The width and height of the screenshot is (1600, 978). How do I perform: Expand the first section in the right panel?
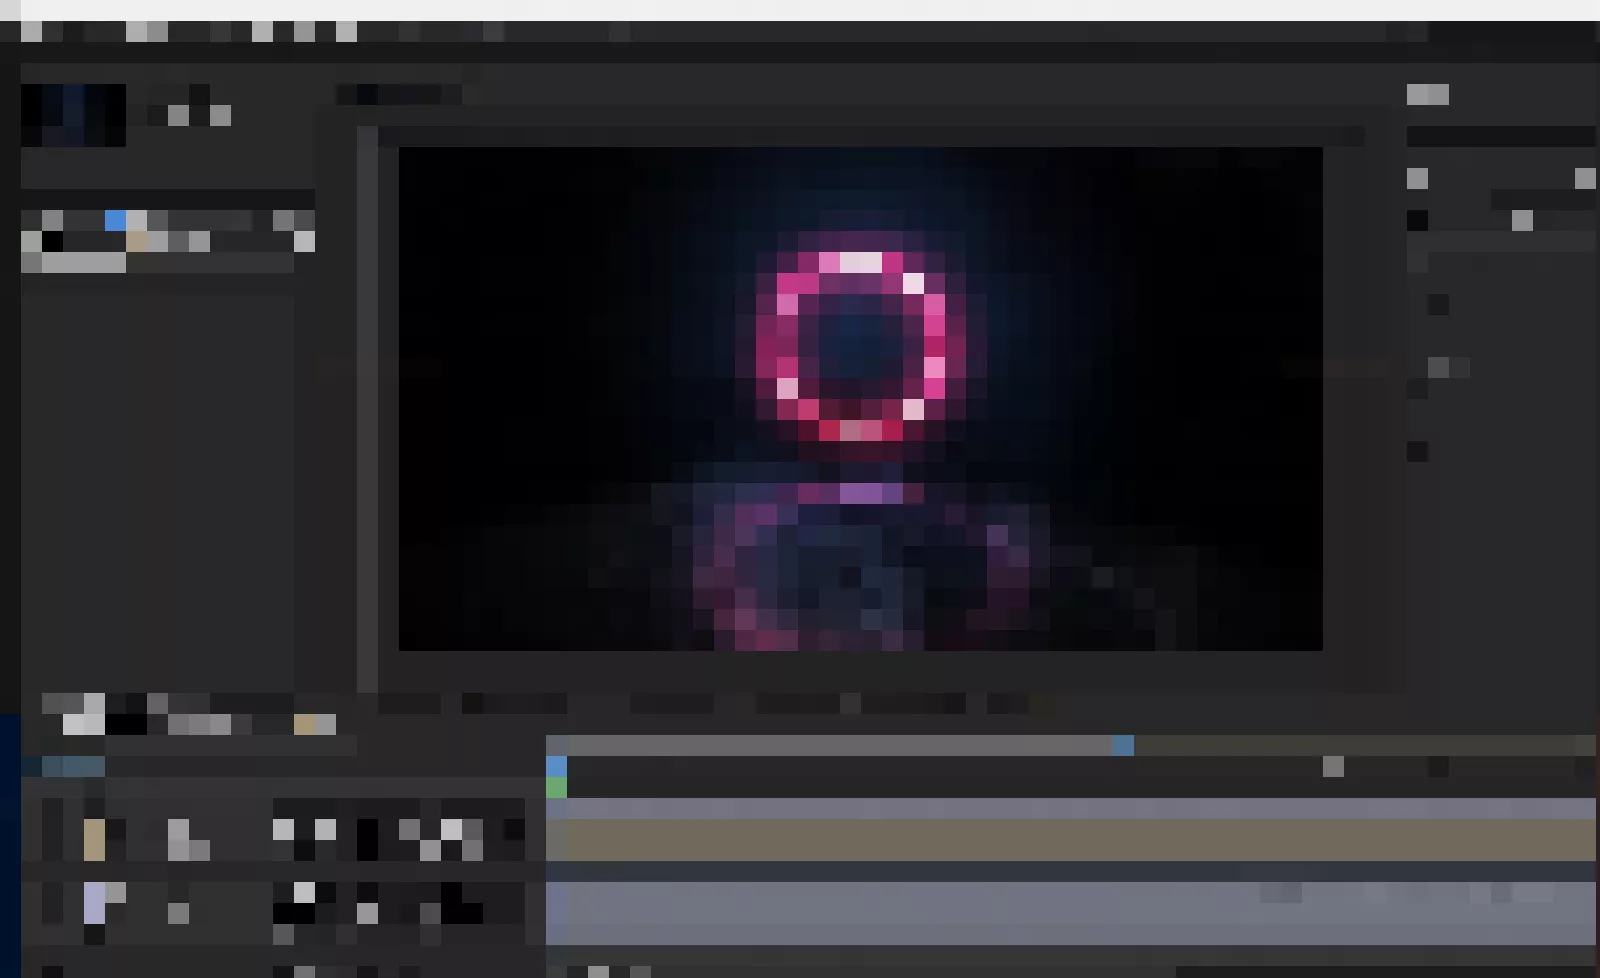(1417, 178)
